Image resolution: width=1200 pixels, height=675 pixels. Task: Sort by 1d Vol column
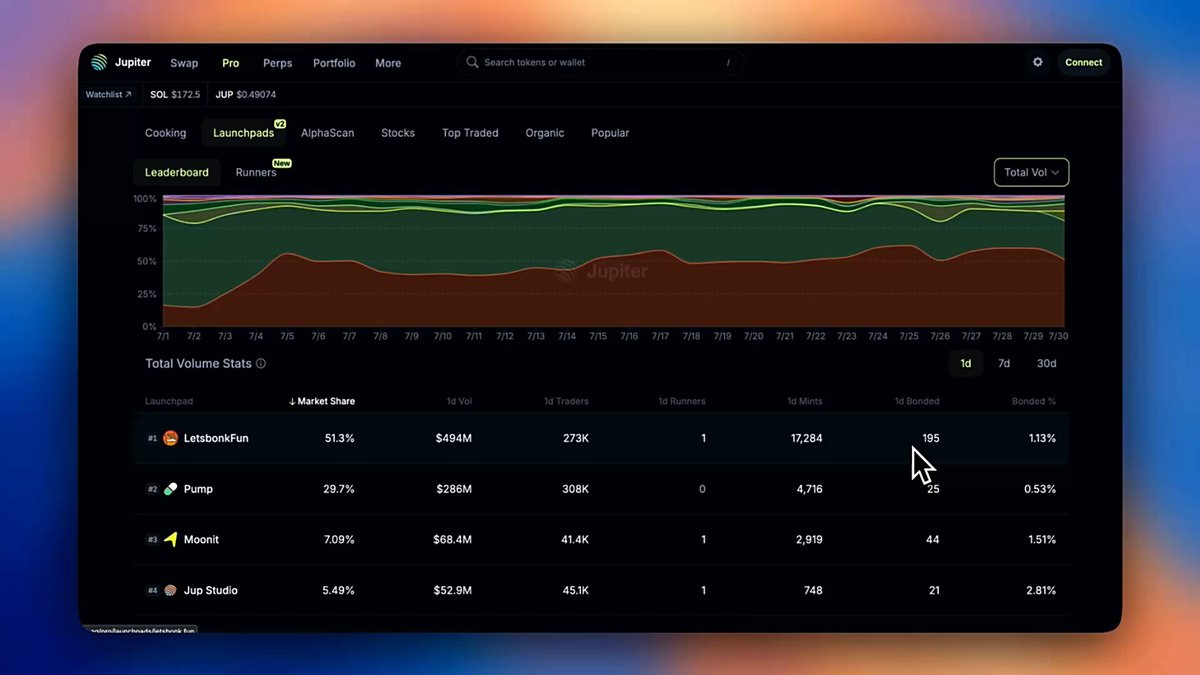[x=459, y=401]
